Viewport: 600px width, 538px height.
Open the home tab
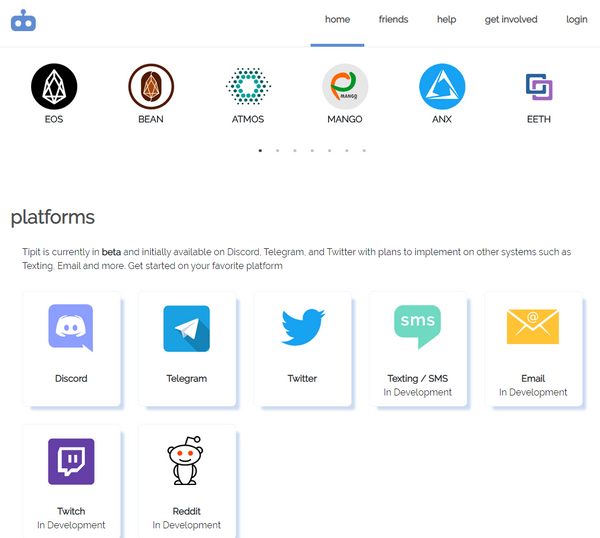point(337,20)
